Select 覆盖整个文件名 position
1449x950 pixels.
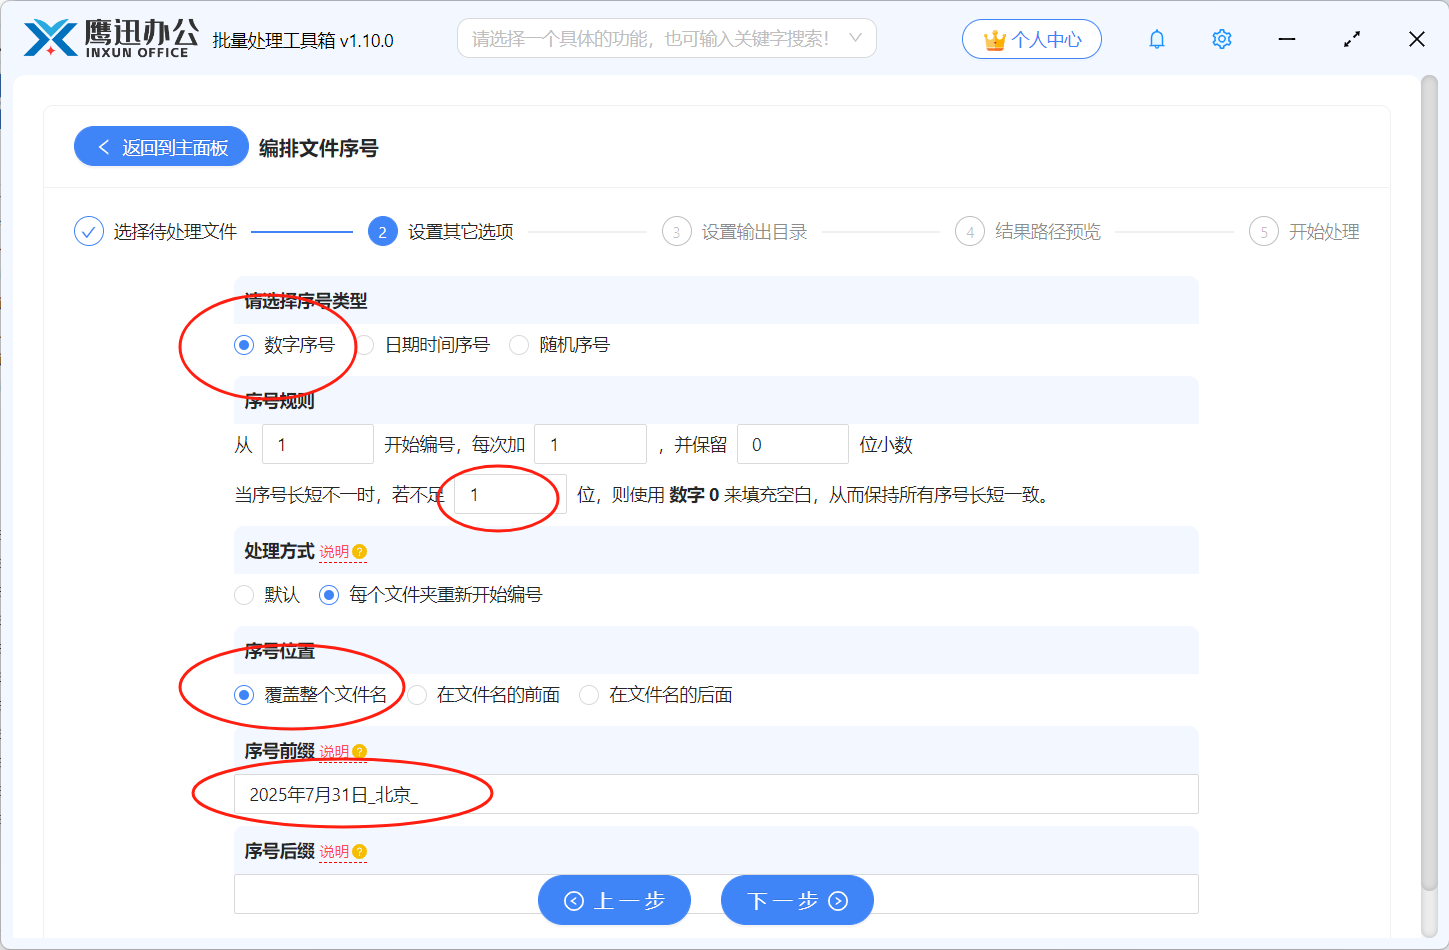(244, 695)
